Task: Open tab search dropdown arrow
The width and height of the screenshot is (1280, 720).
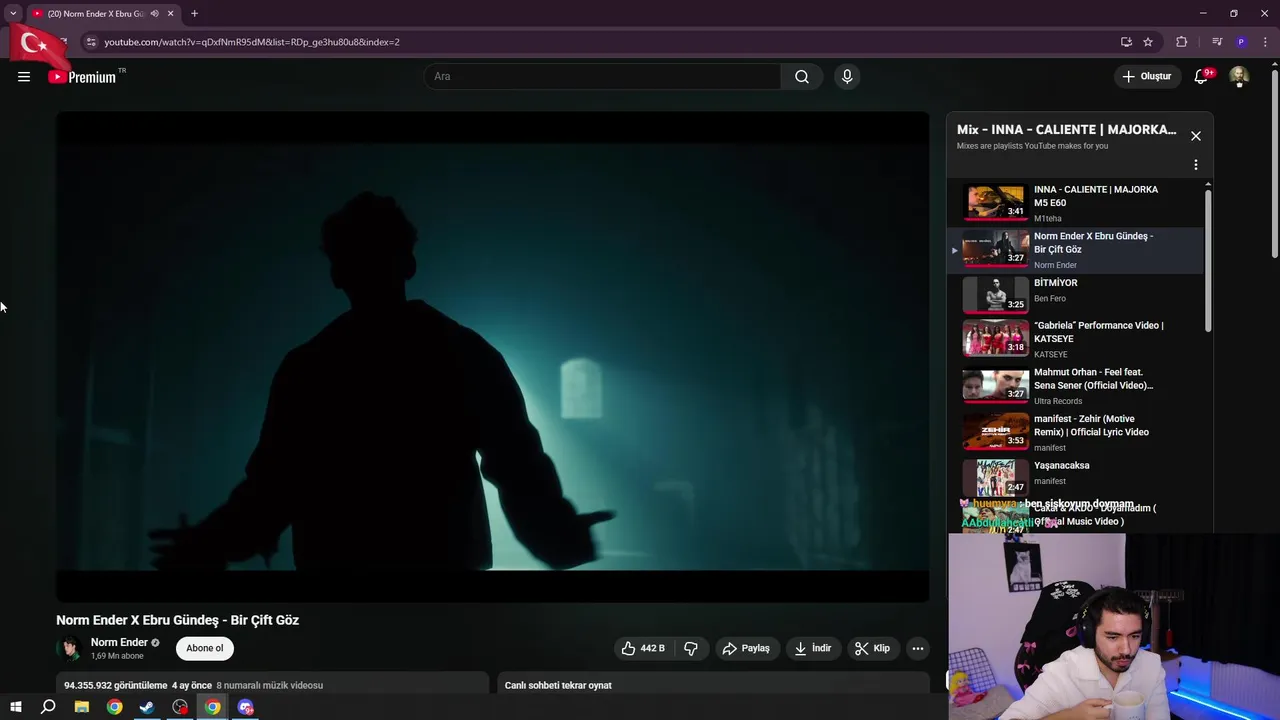Action: pos(12,14)
